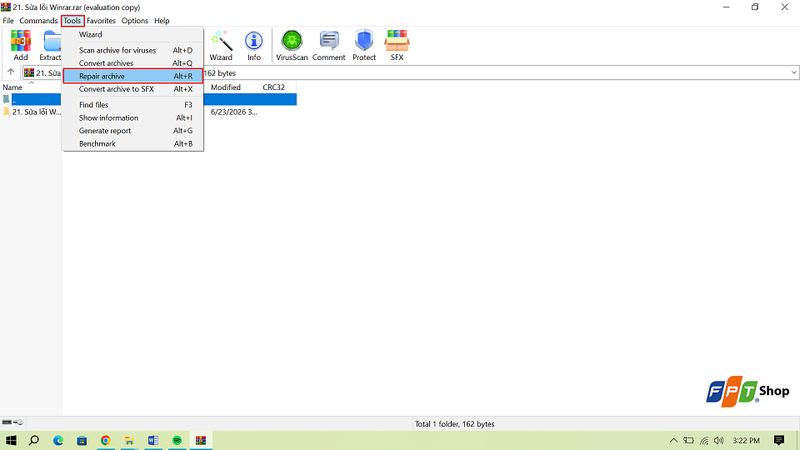Select Scan archive for viruses
Image resolution: width=800 pixels, height=450 pixels.
coord(133,50)
